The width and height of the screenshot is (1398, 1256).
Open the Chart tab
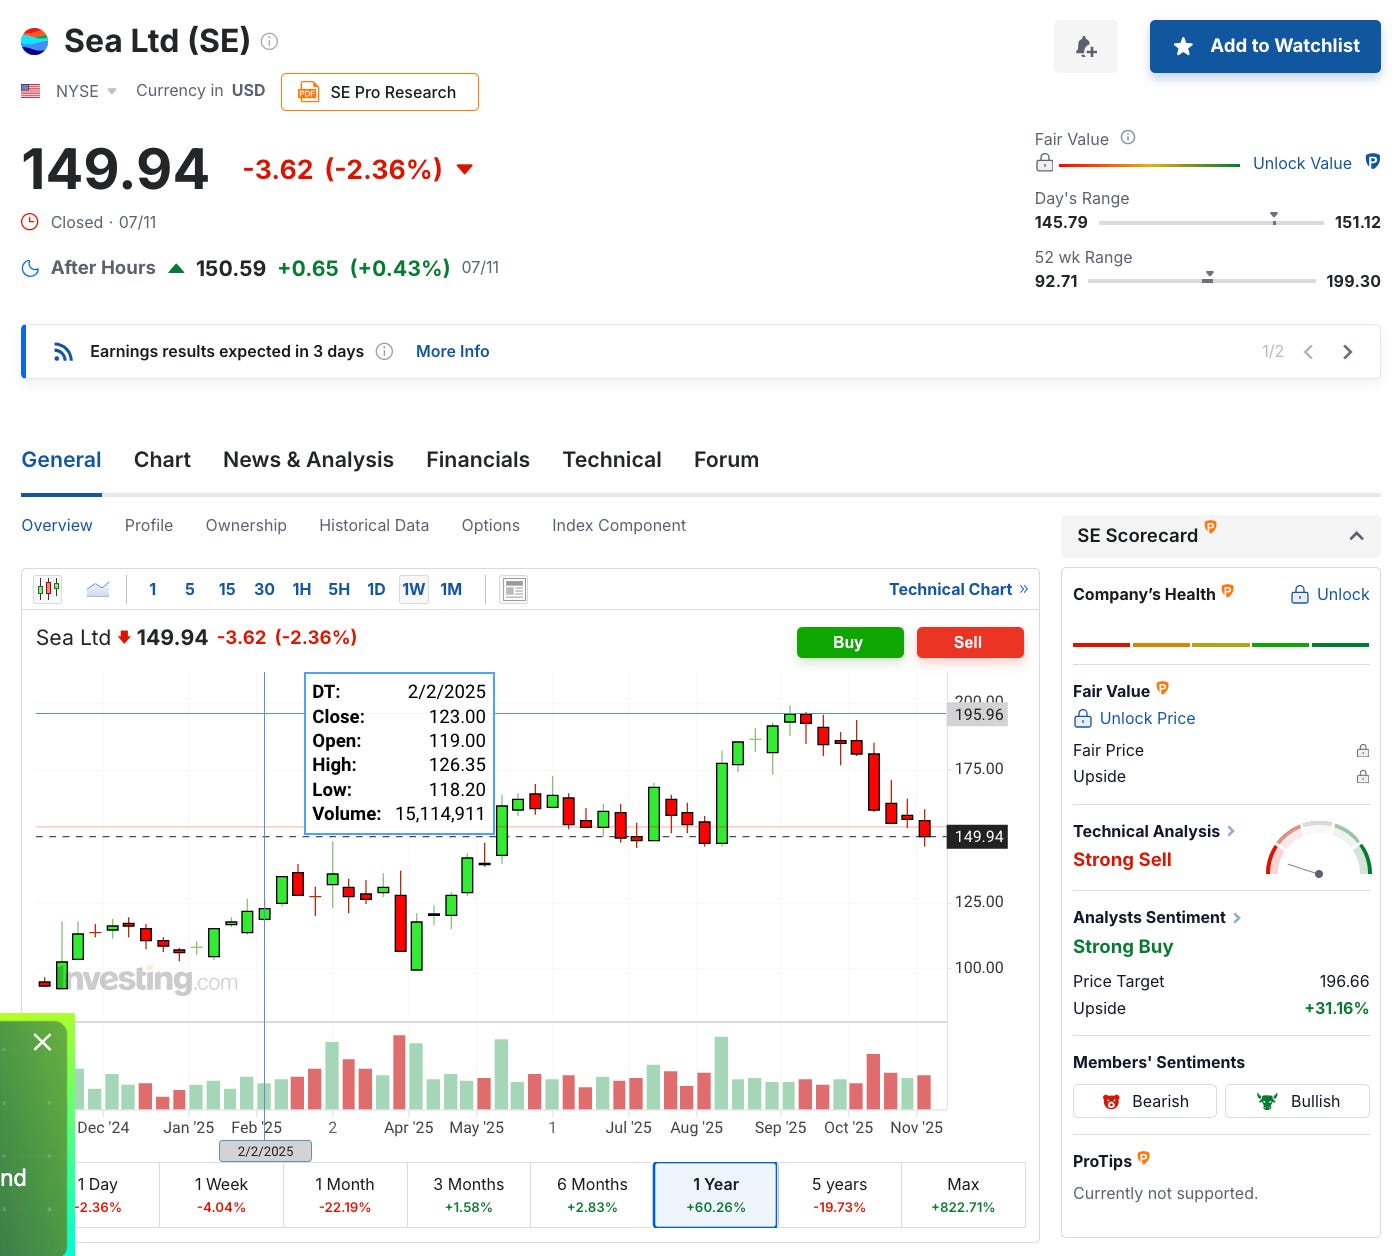(x=162, y=460)
